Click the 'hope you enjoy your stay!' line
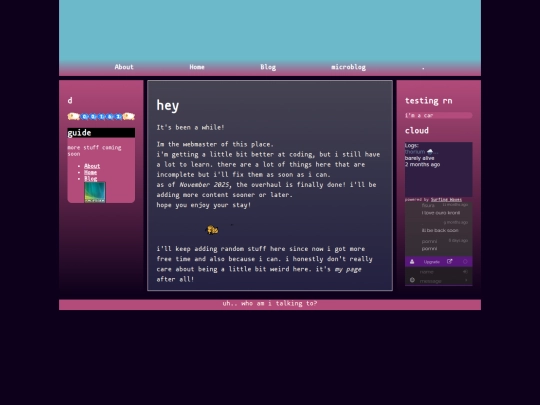 tap(204, 205)
